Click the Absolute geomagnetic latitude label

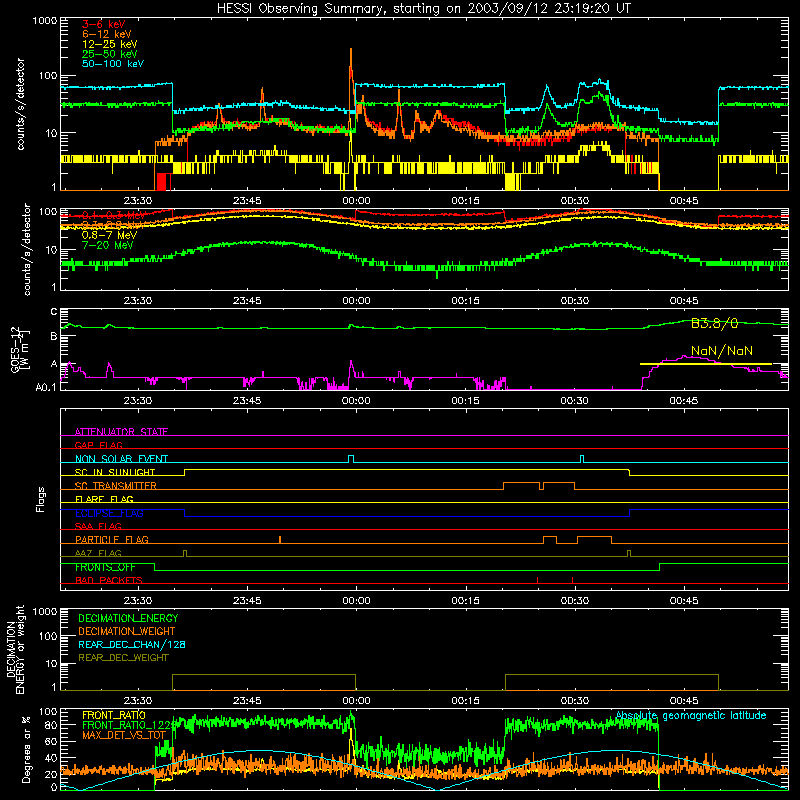[691, 716]
